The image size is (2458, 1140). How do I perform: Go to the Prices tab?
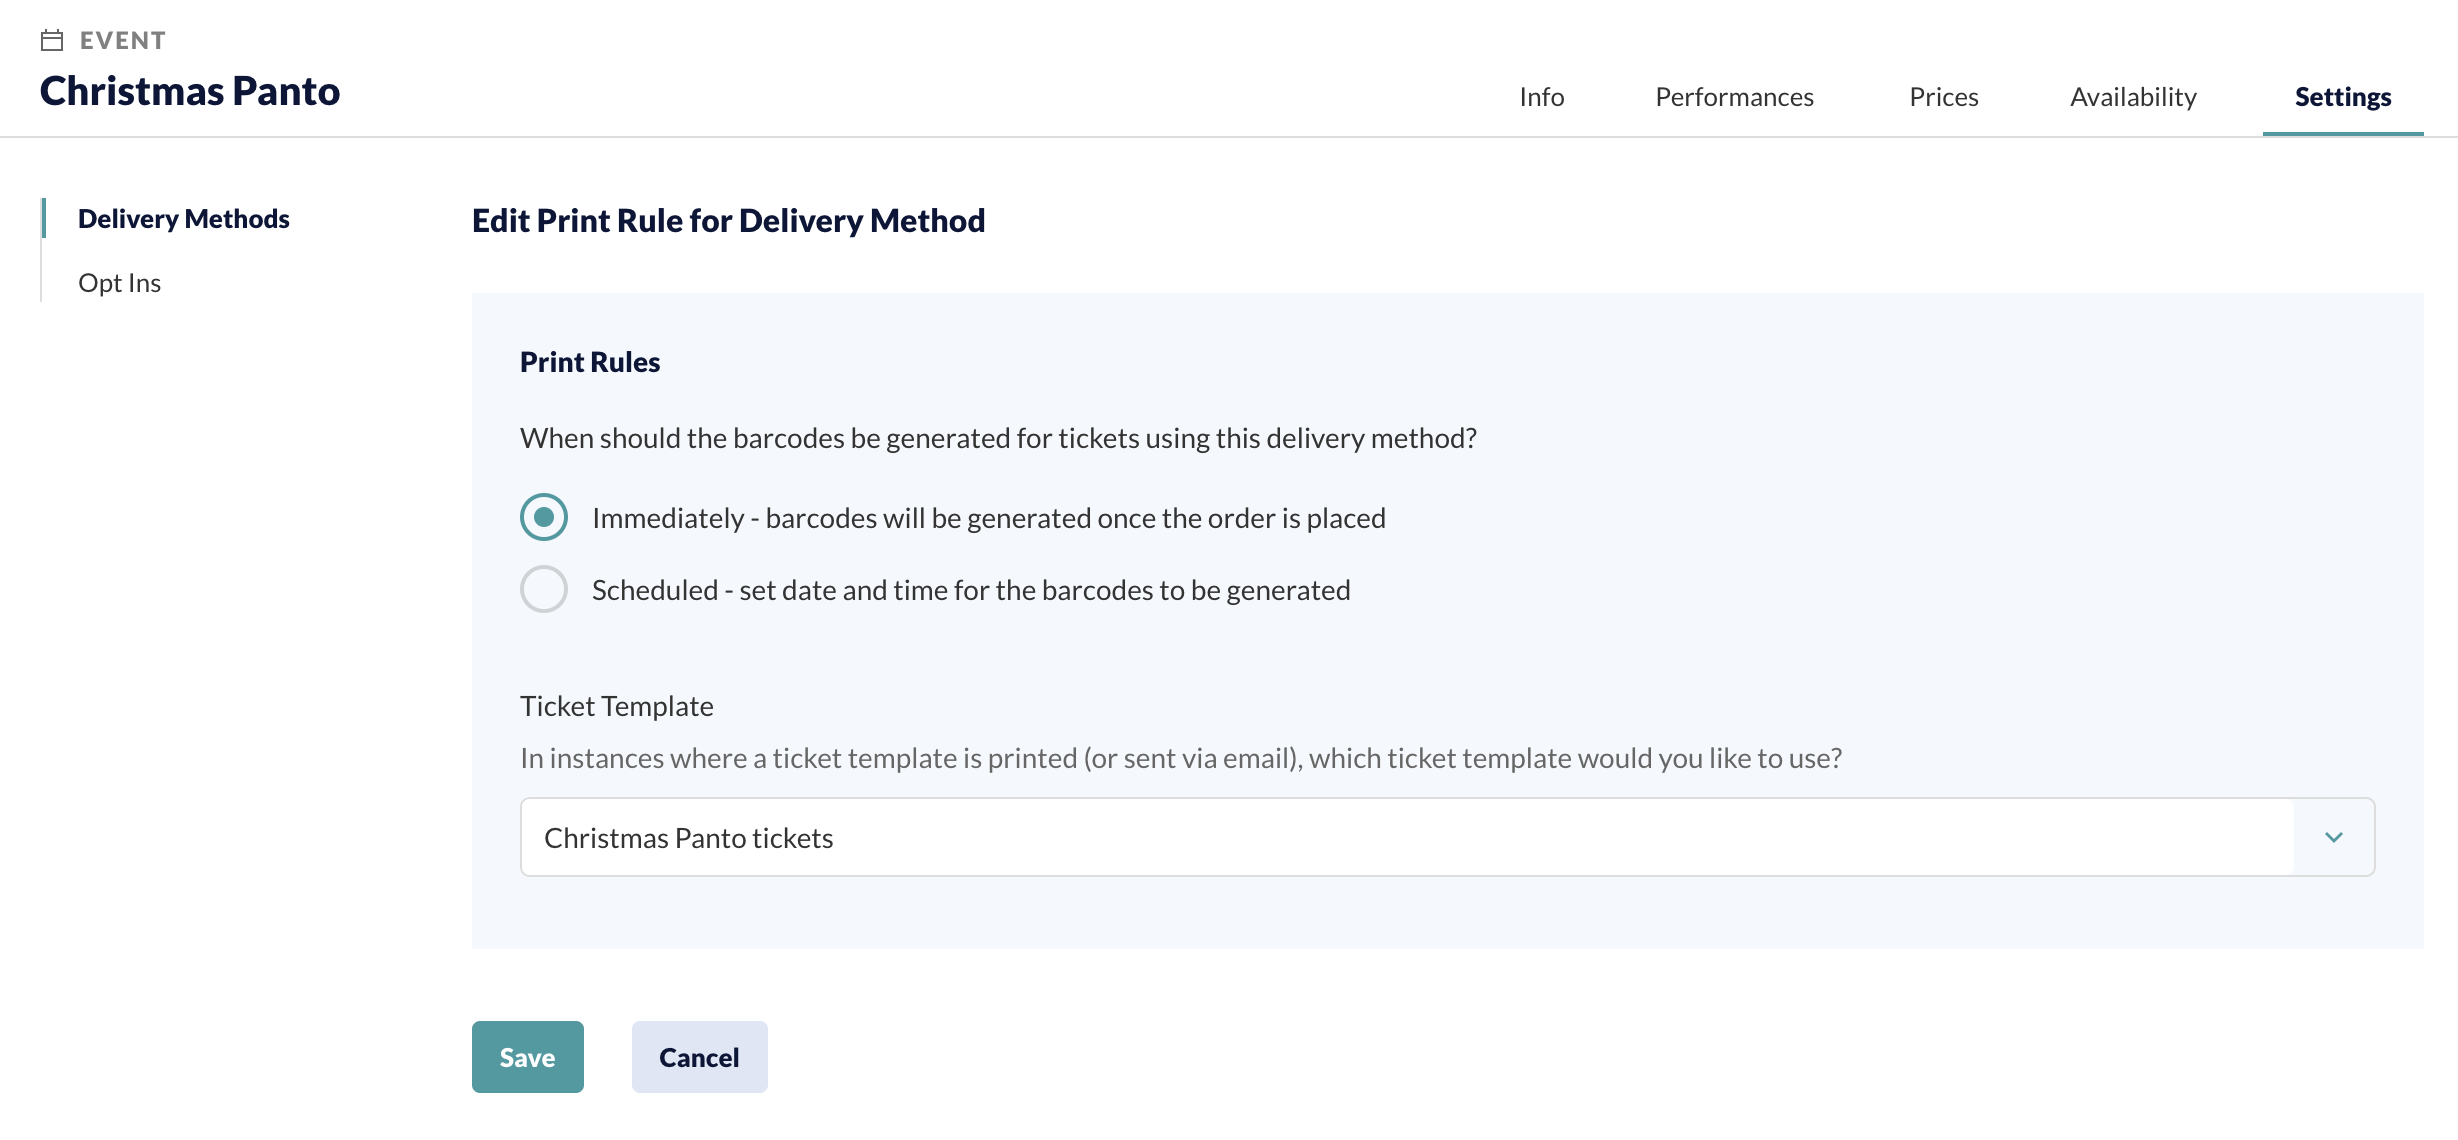click(1943, 97)
